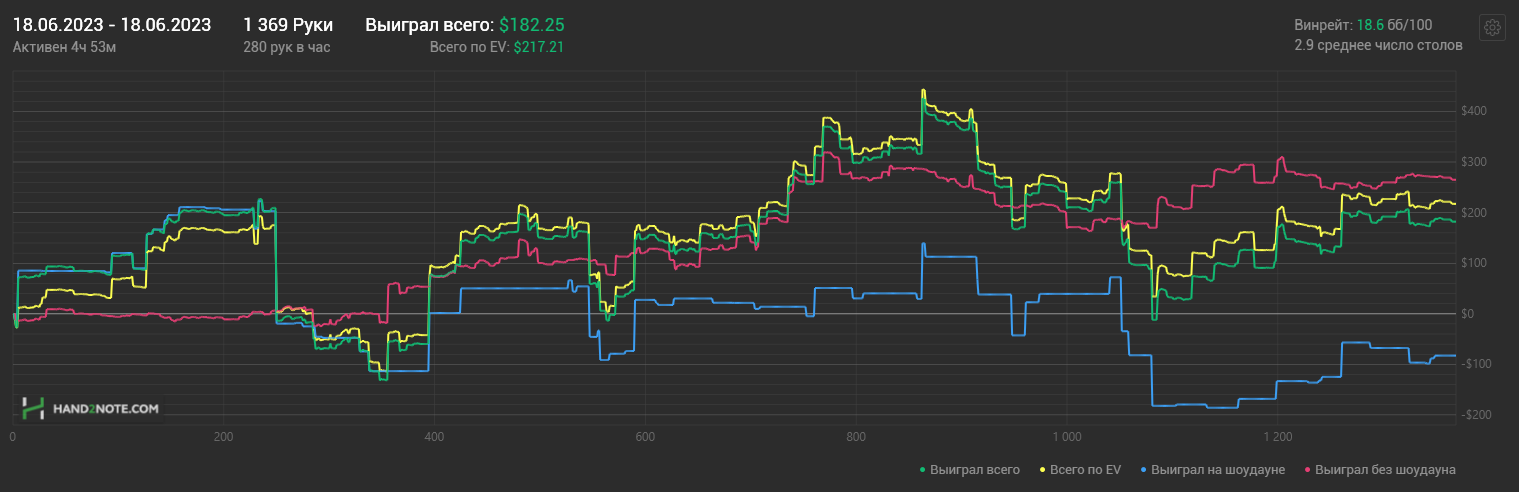Click the $400 y-axis label

(x=1473, y=110)
